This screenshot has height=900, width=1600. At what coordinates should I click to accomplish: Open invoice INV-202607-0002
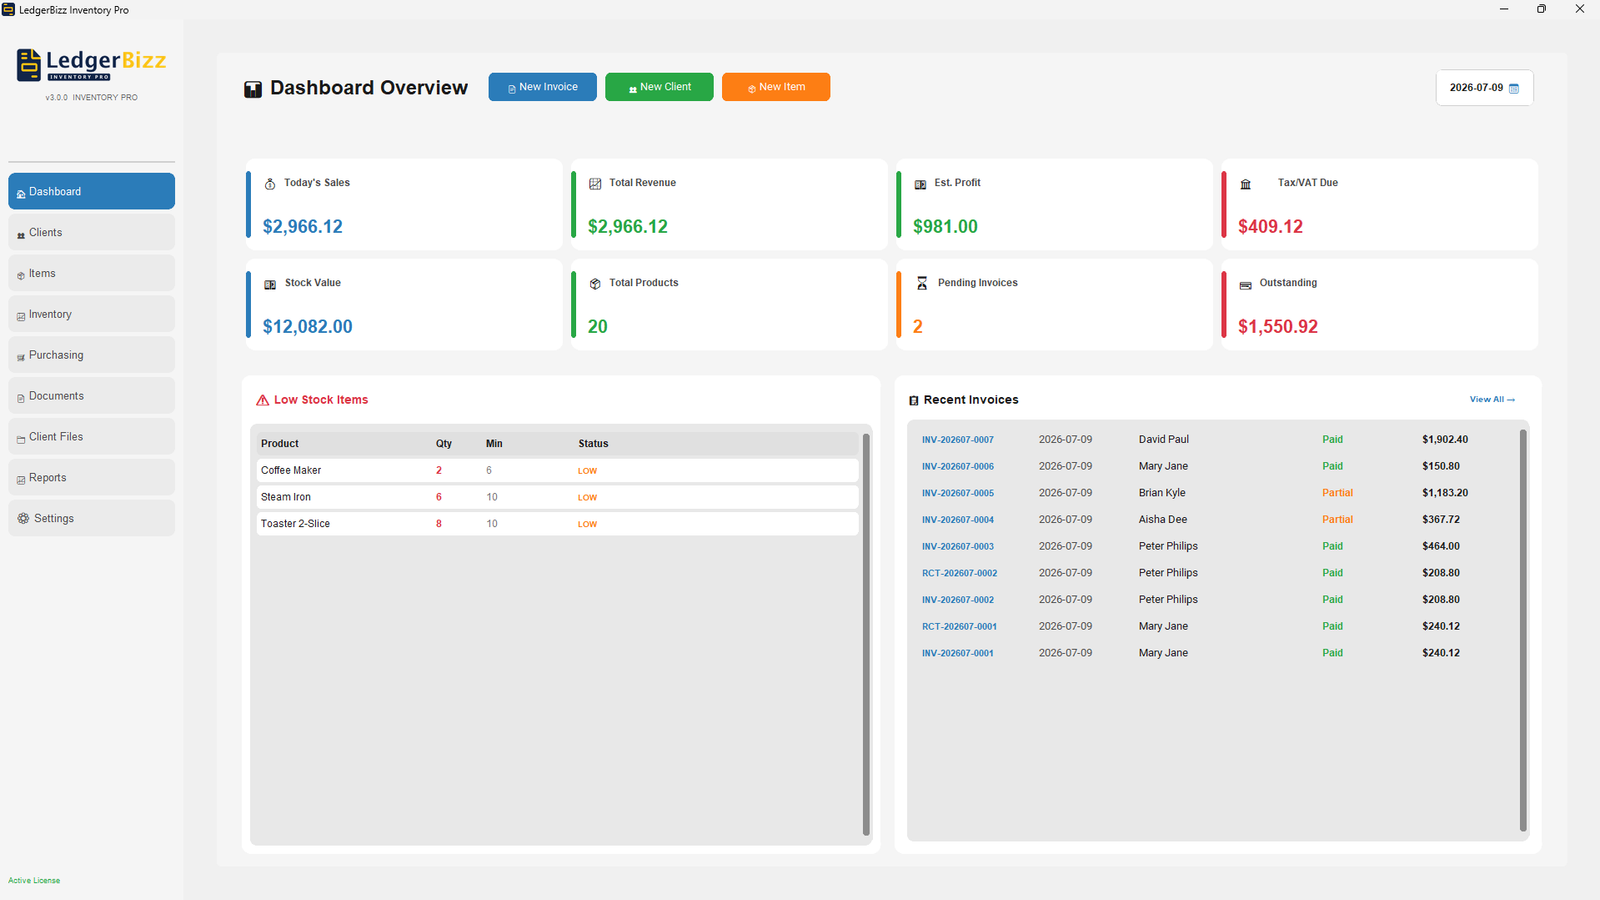tap(958, 600)
